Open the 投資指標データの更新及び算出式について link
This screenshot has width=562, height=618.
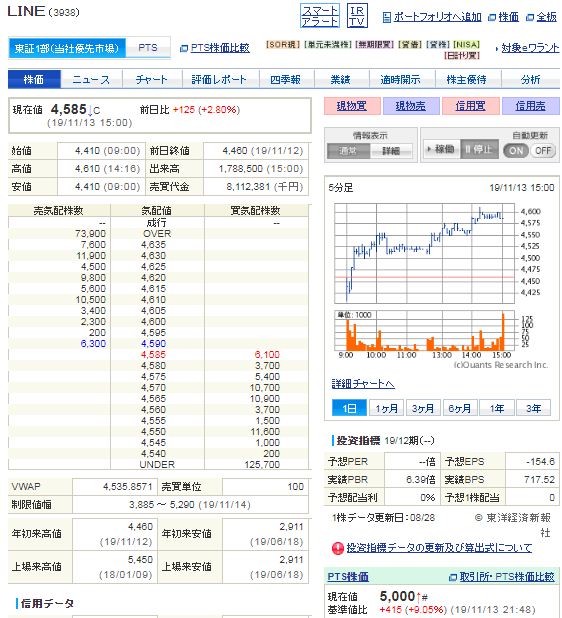439,548
